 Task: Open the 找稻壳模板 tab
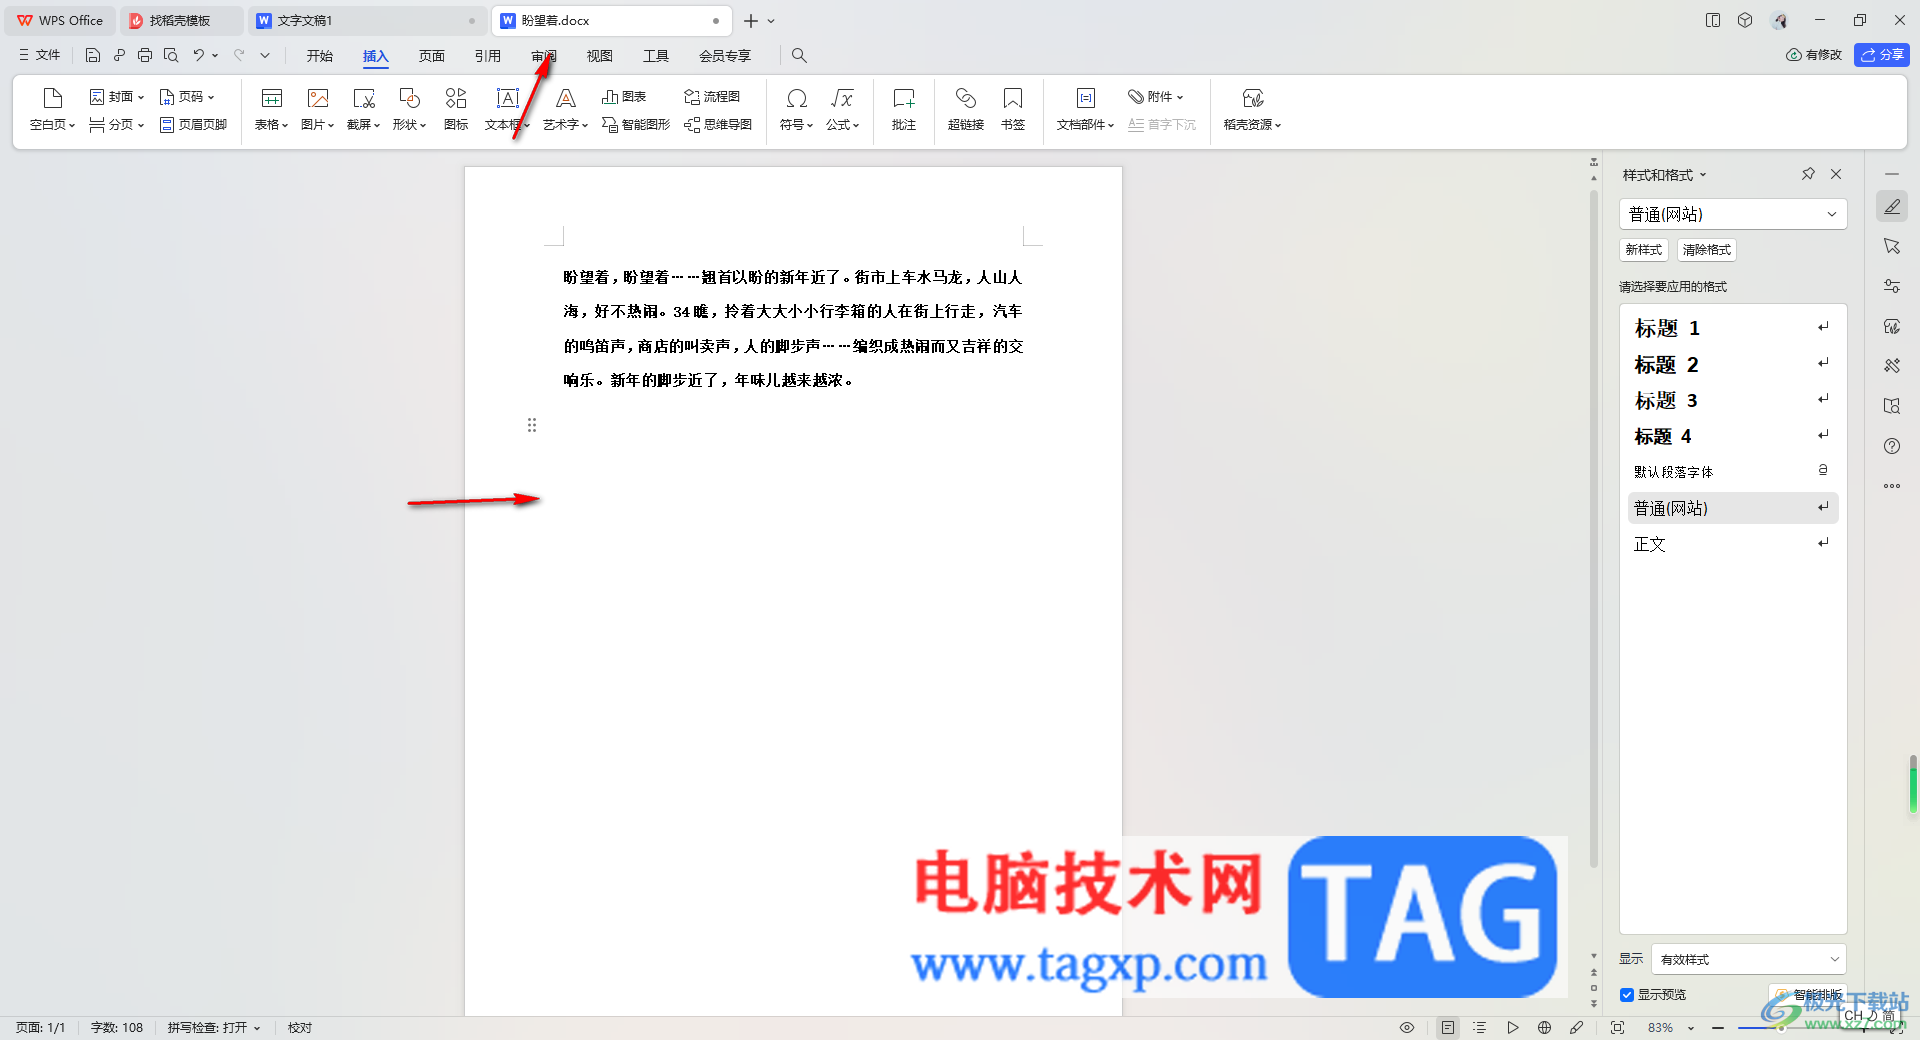(180, 20)
